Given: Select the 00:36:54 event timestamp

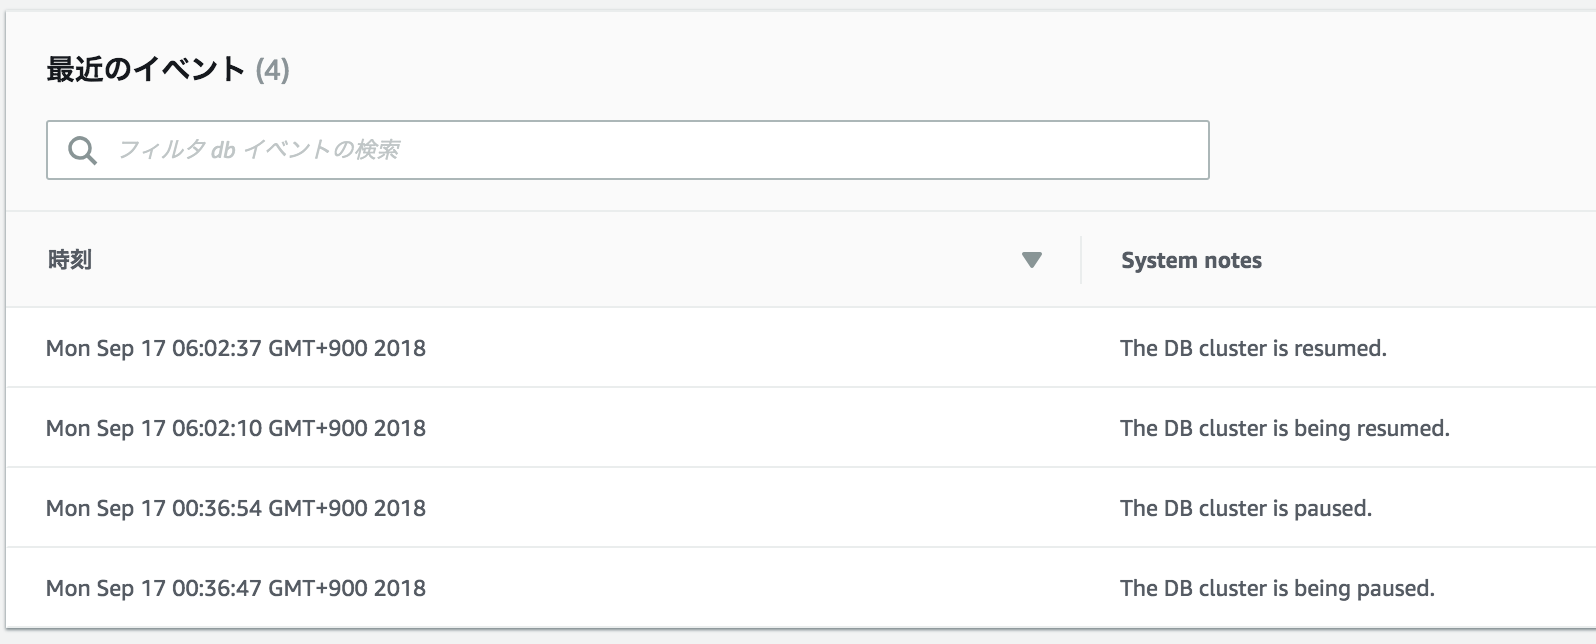Looking at the screenshot, I should coord(236,508).
